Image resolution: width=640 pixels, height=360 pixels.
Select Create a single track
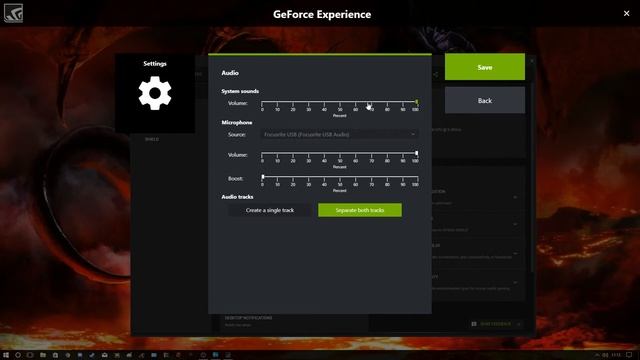270,210
